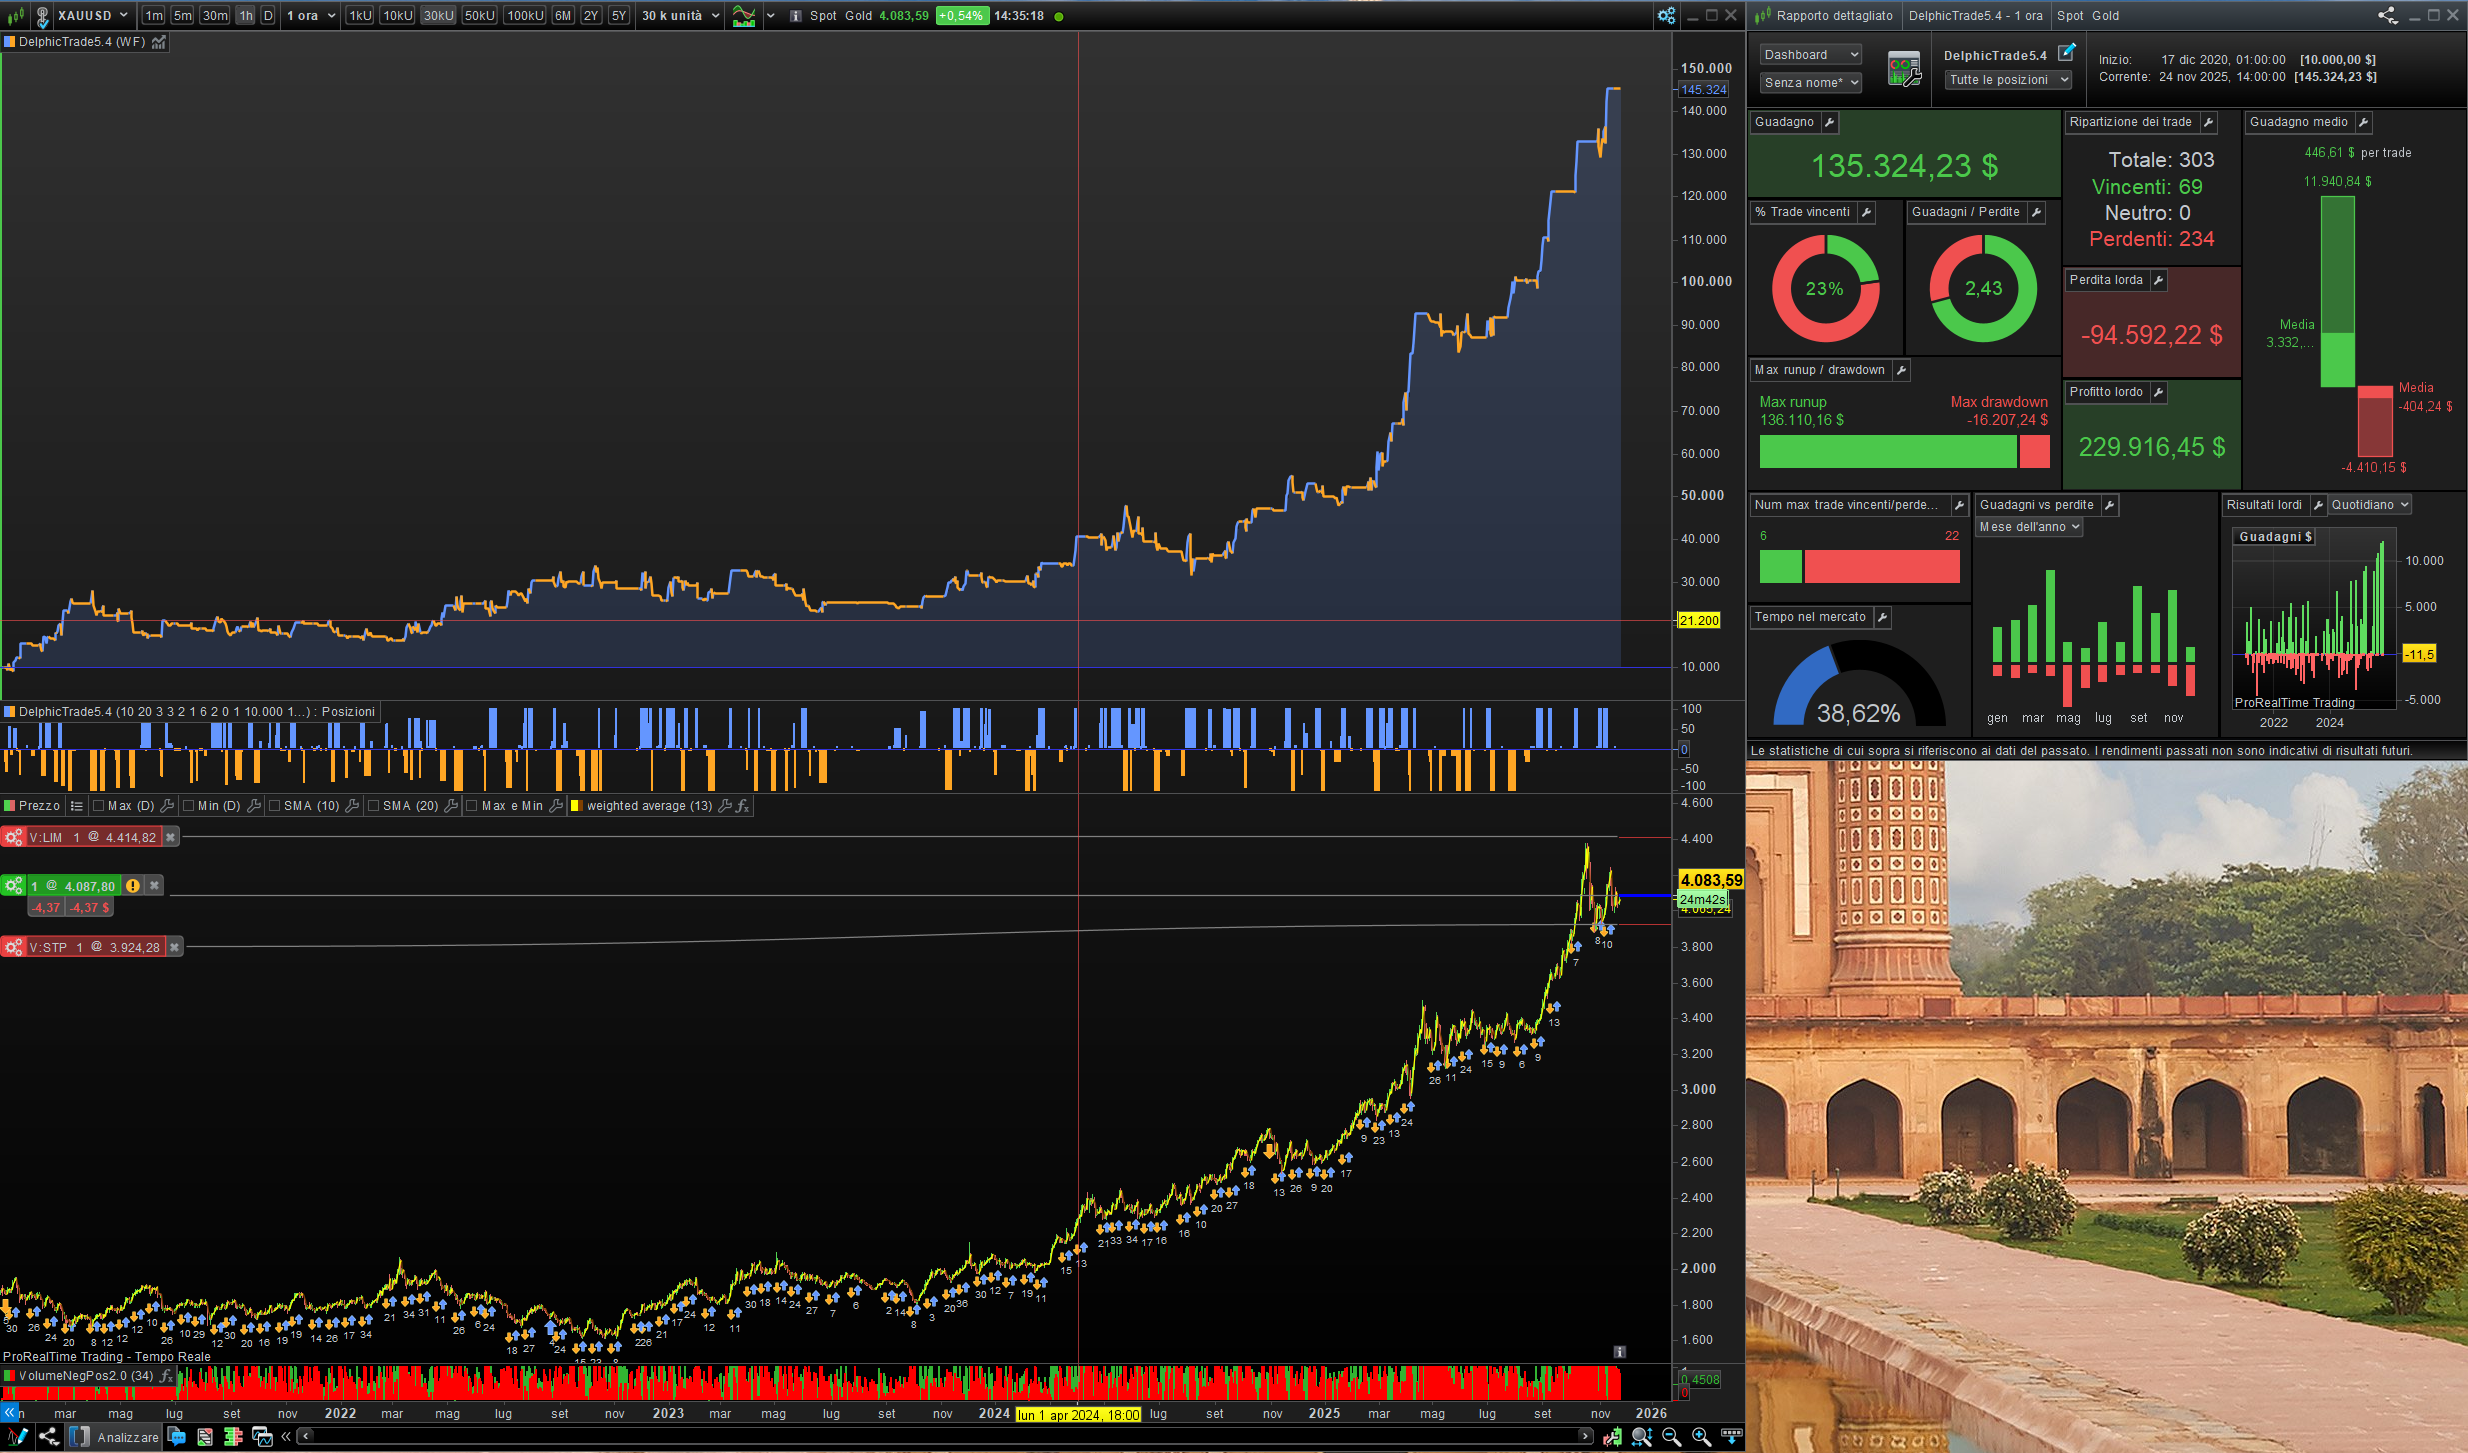The height and width of the screenshot is (1453, 2468).
Task: Toggle the Max e Min checkbox
Action: pos(472,806)
